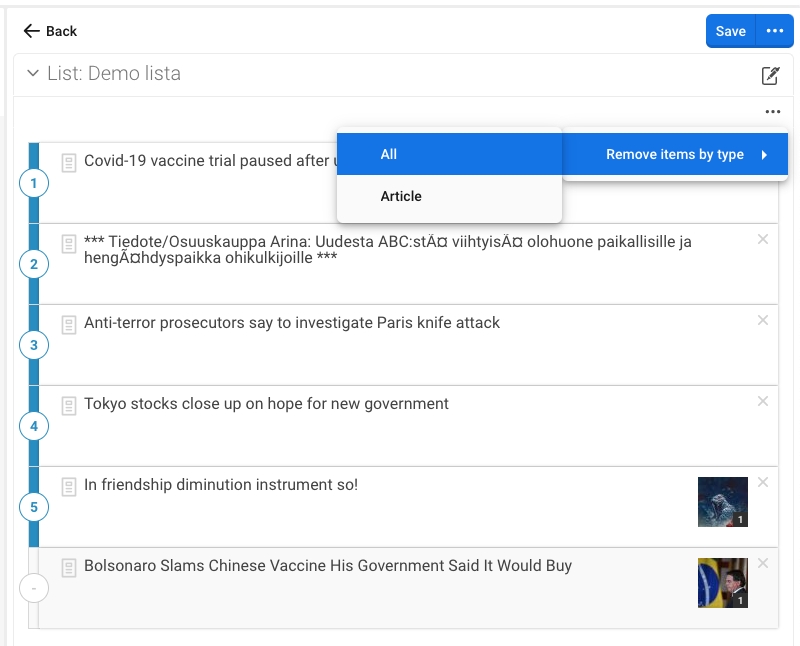
Task: Open the three-dot list actions menu
Action: [771, 113]
